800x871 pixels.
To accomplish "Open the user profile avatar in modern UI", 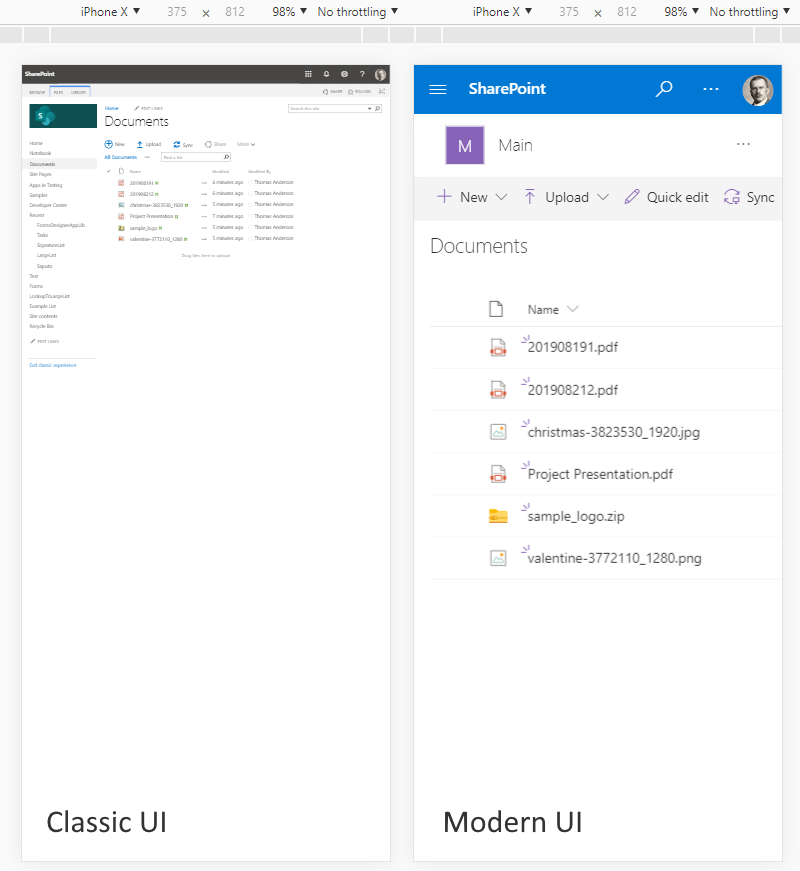I will [x=758, y=89].
